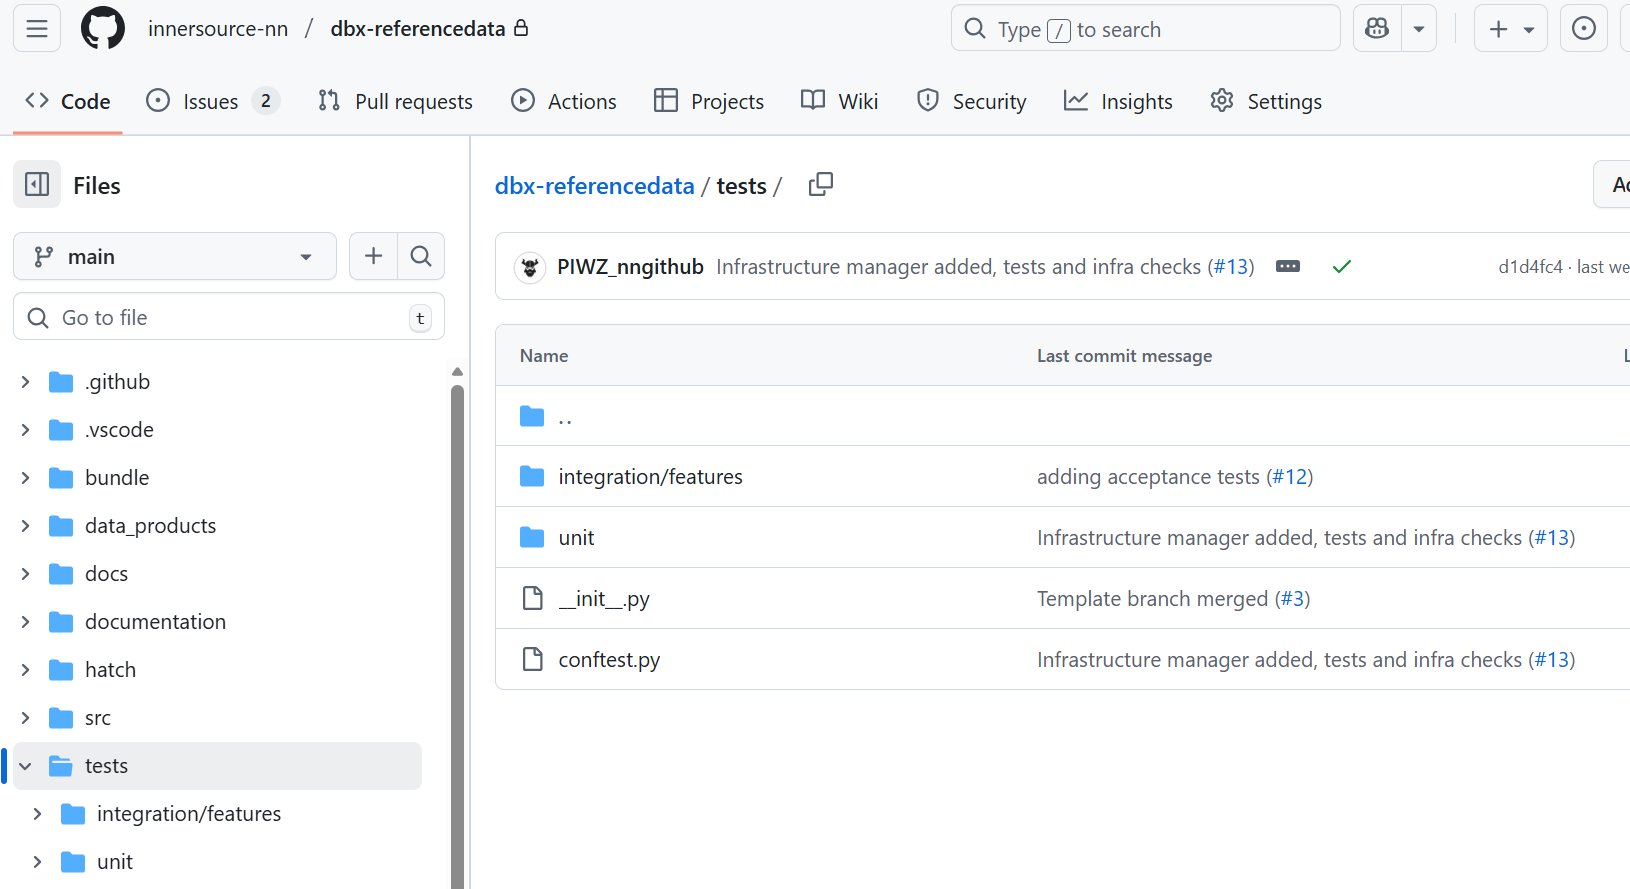Open dbx-referencedata breadcrumb link
Image resolution: width=1630 pixels, height=889 pixels.
point(594,186)
